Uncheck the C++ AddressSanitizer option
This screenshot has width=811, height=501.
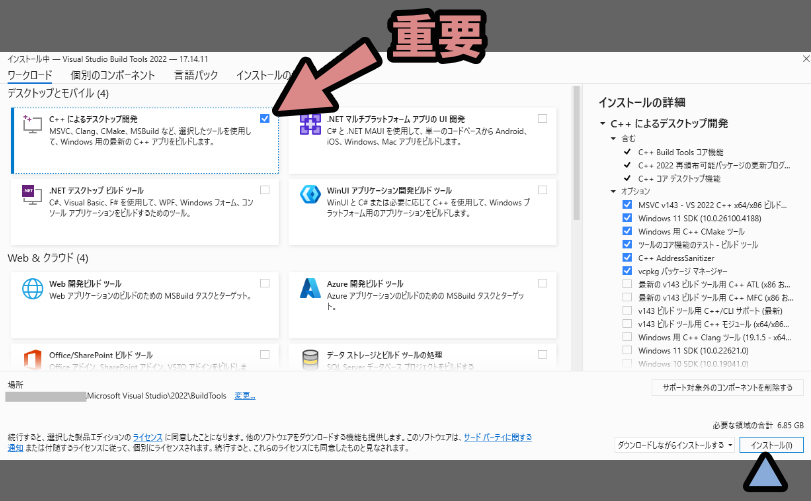tap(627, 257)
